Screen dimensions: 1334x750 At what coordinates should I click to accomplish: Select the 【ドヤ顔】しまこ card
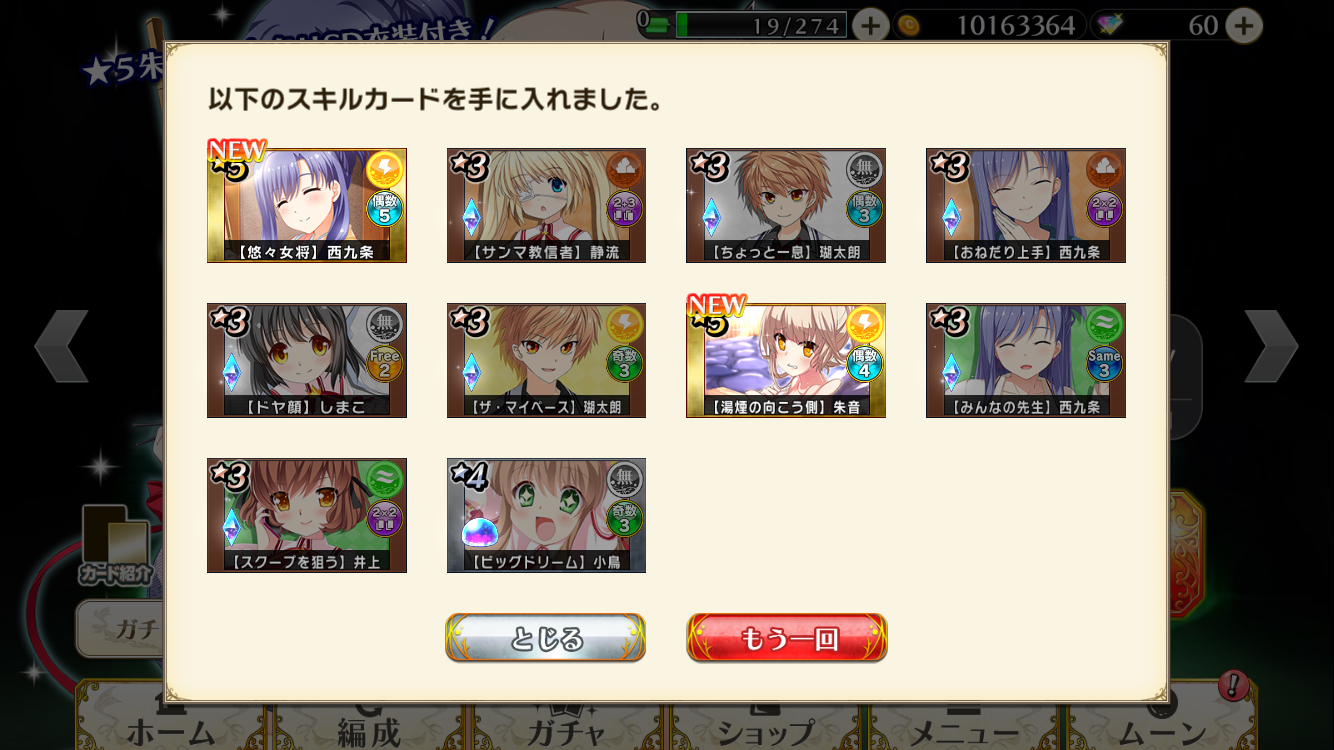[307, 360]
